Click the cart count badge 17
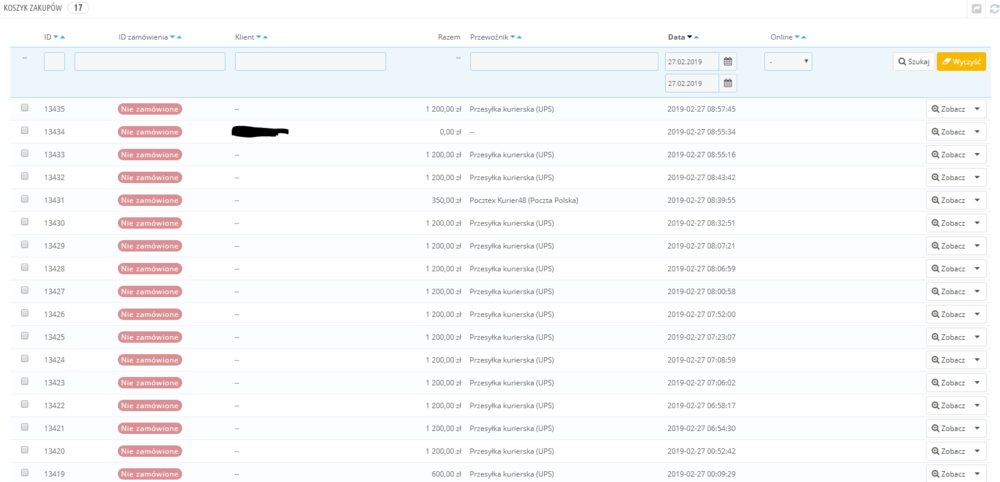This screenshot has height=482, width=1000. pos(78,8)
